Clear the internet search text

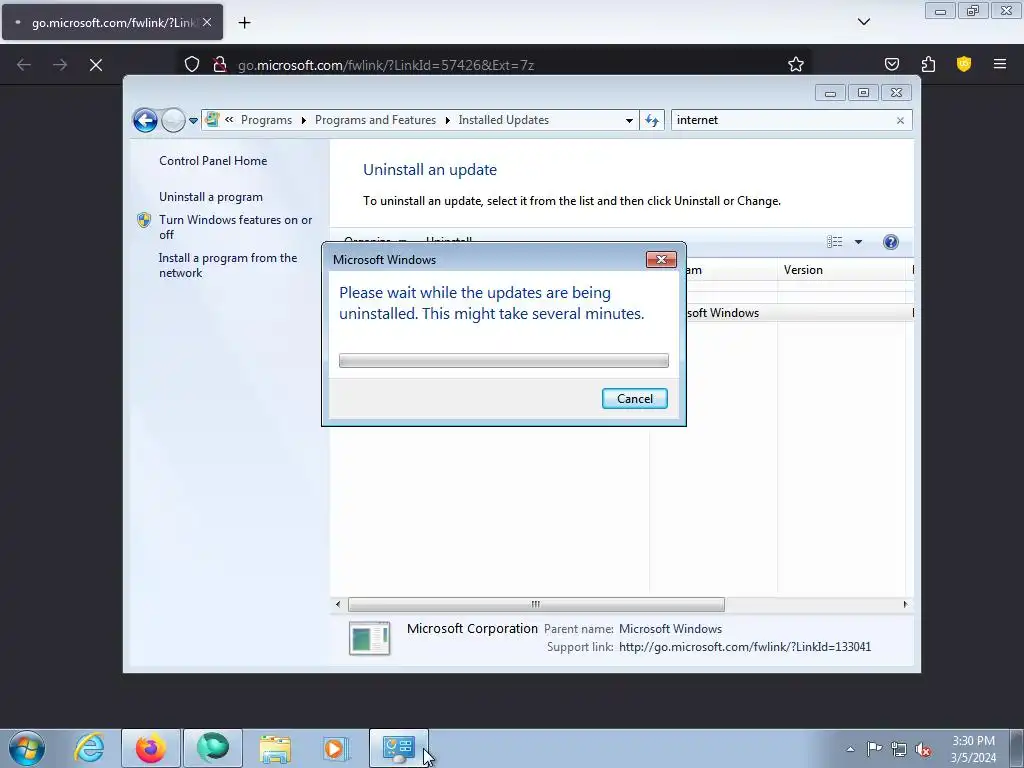(901, 120)
